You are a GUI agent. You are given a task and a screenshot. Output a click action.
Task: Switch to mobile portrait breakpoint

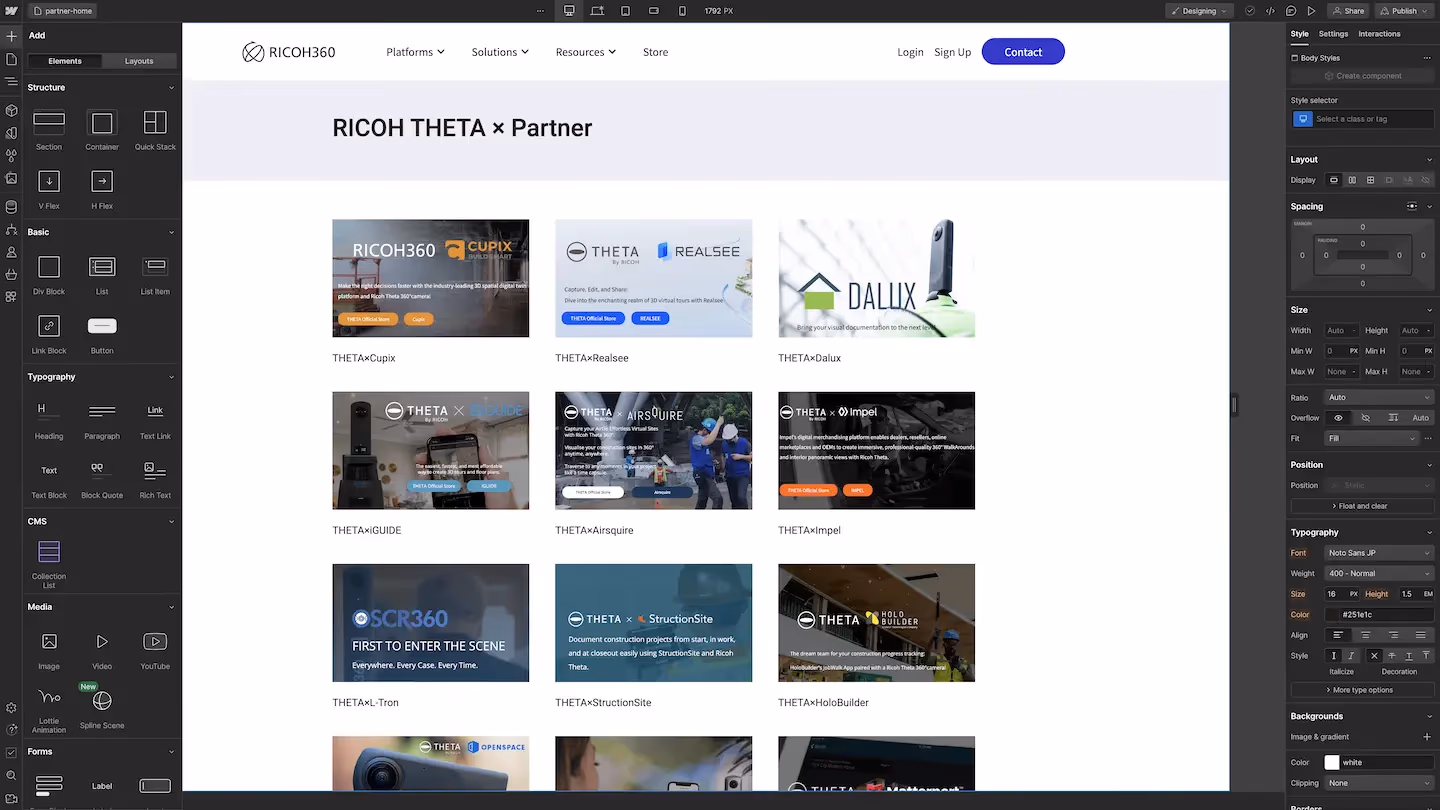point(683,11)
